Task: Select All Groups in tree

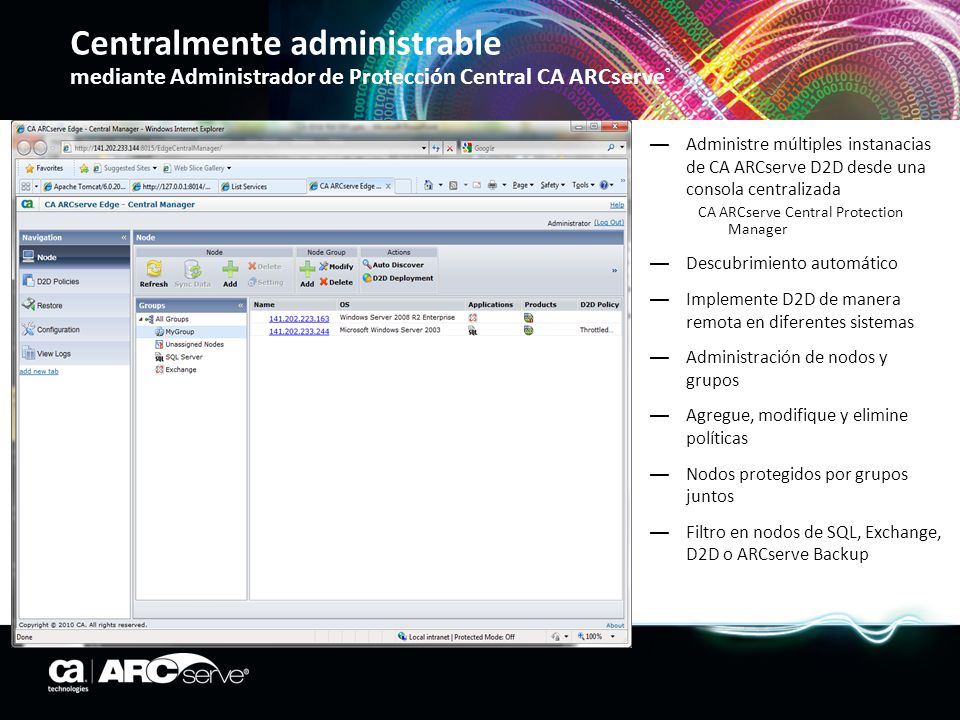Action: click(x=171, y=319)
